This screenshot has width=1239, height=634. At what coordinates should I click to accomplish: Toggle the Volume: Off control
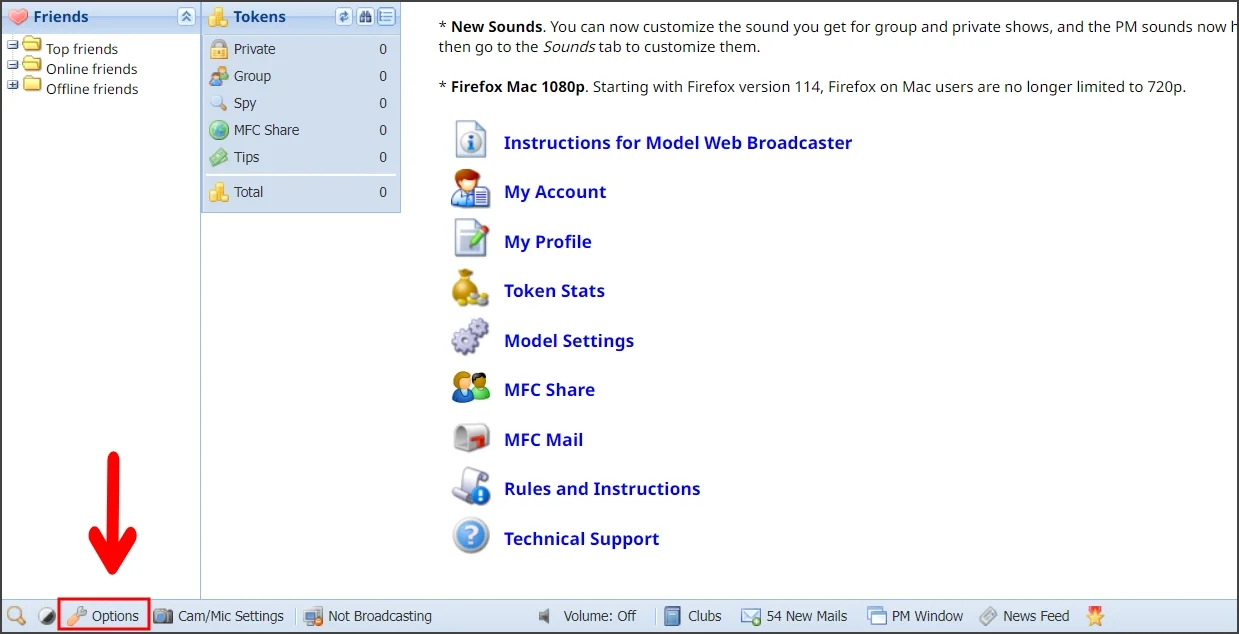point(587,616)
